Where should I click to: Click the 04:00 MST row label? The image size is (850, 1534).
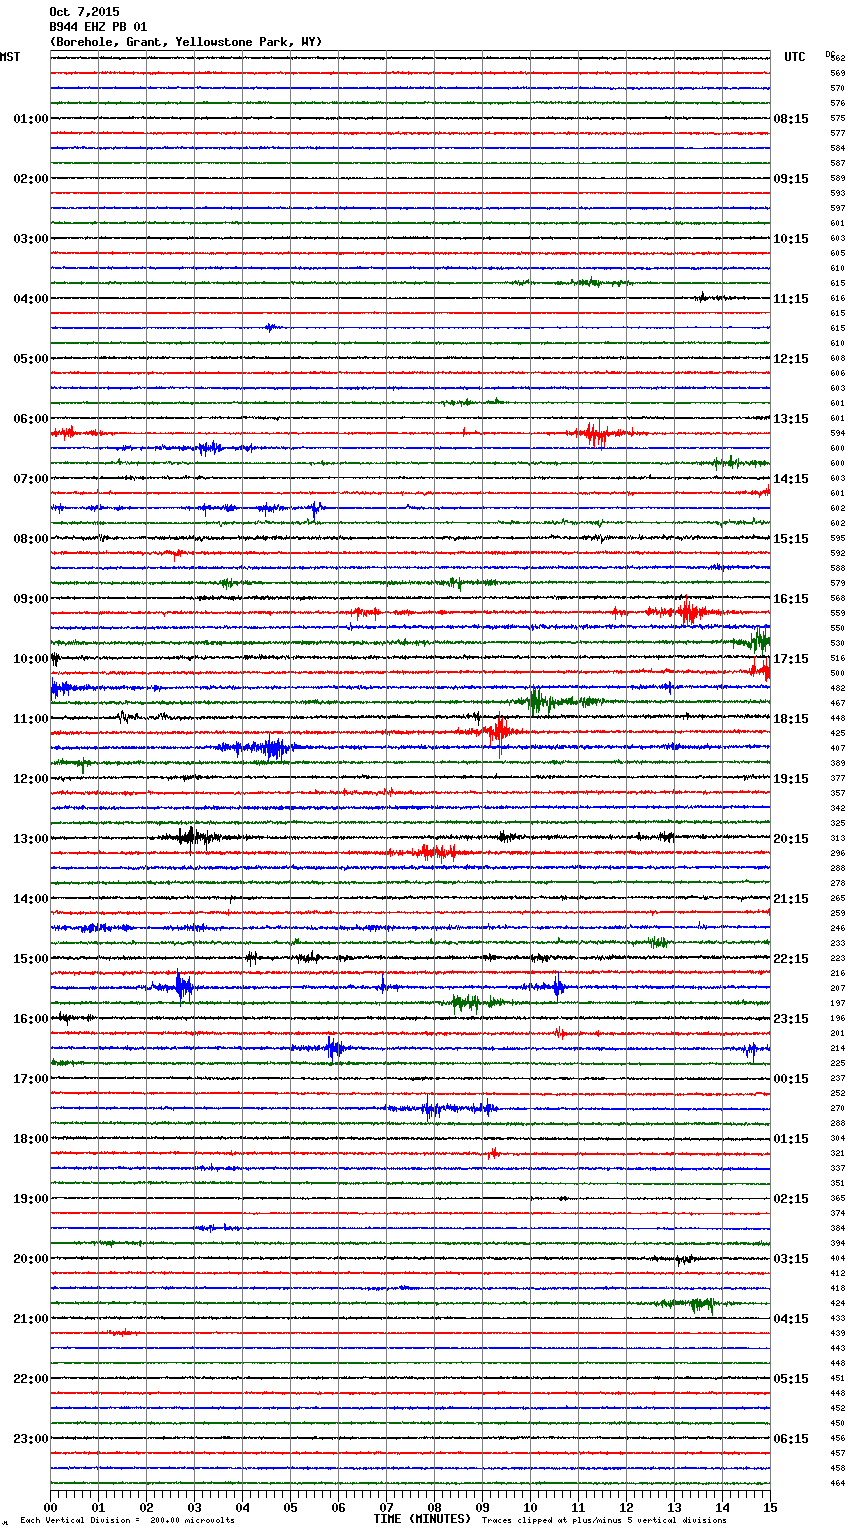31,299
